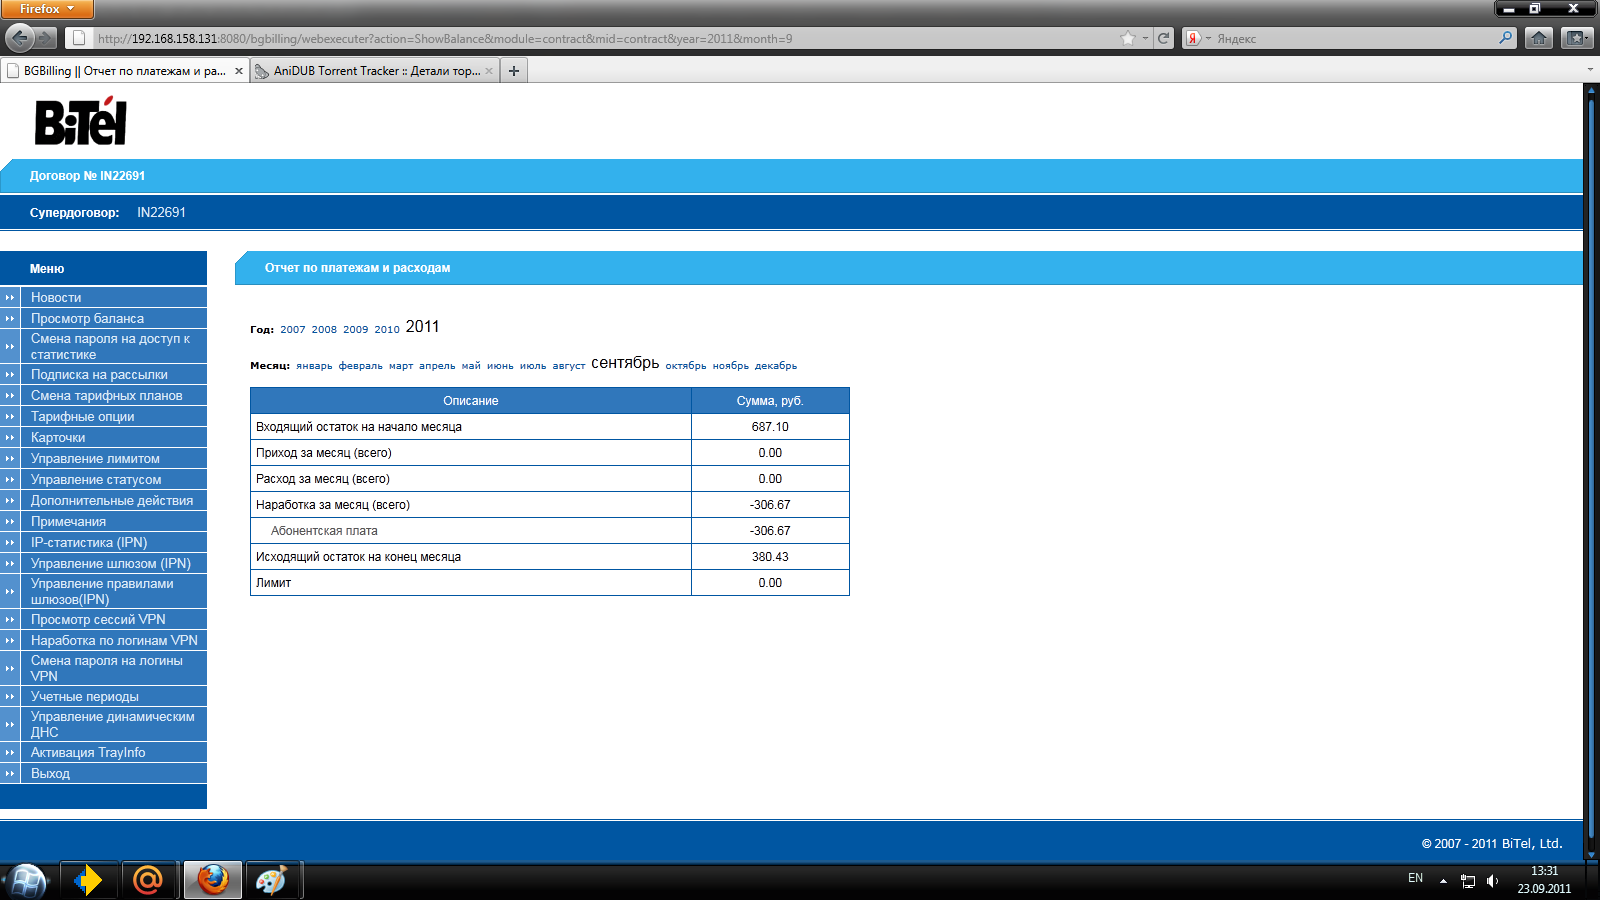1600x900 pixels.
Task: Click the browser forward arrow button
Action: click(x=46, y=38)
